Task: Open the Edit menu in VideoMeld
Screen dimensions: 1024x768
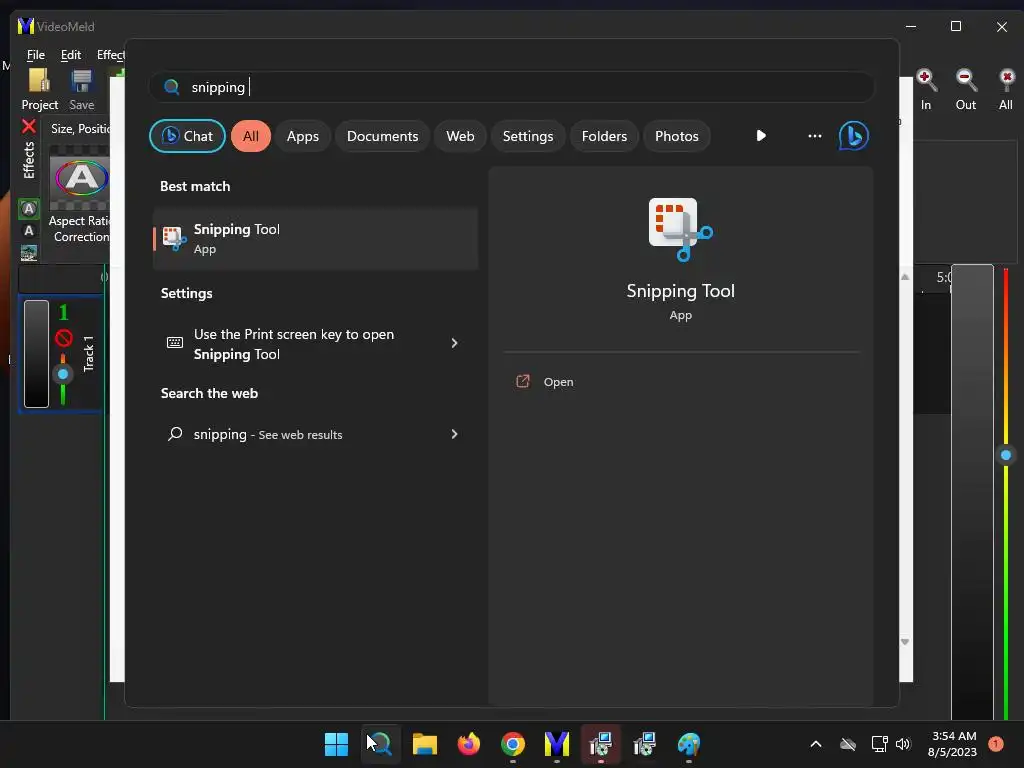Action: 71,55
